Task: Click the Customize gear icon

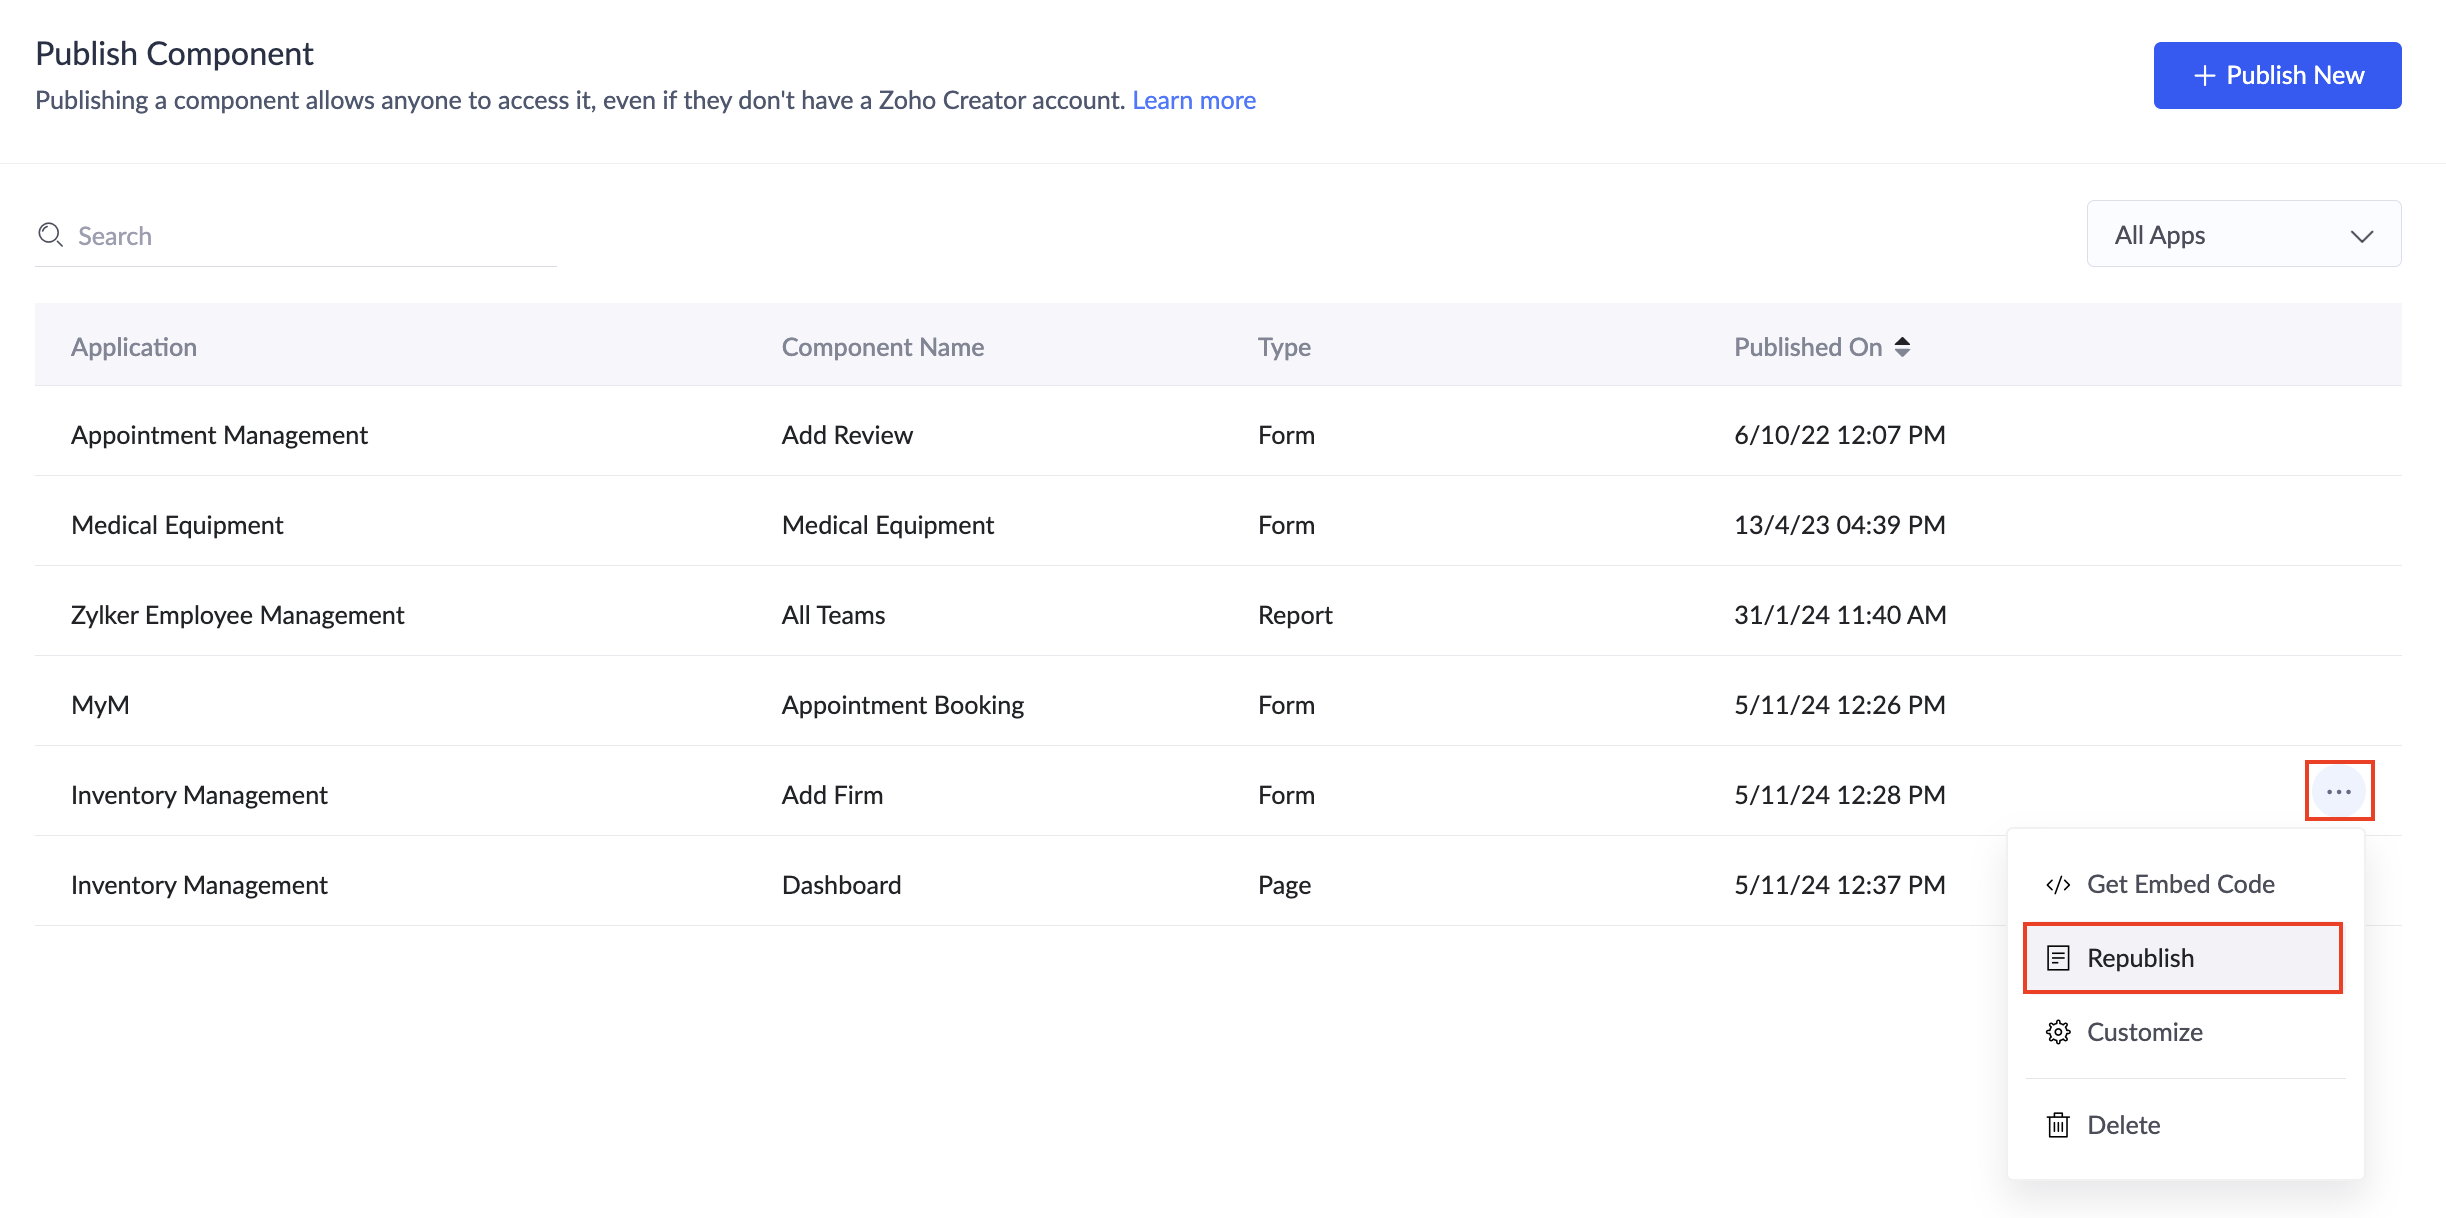Action: click(x=2057, y=1032)
